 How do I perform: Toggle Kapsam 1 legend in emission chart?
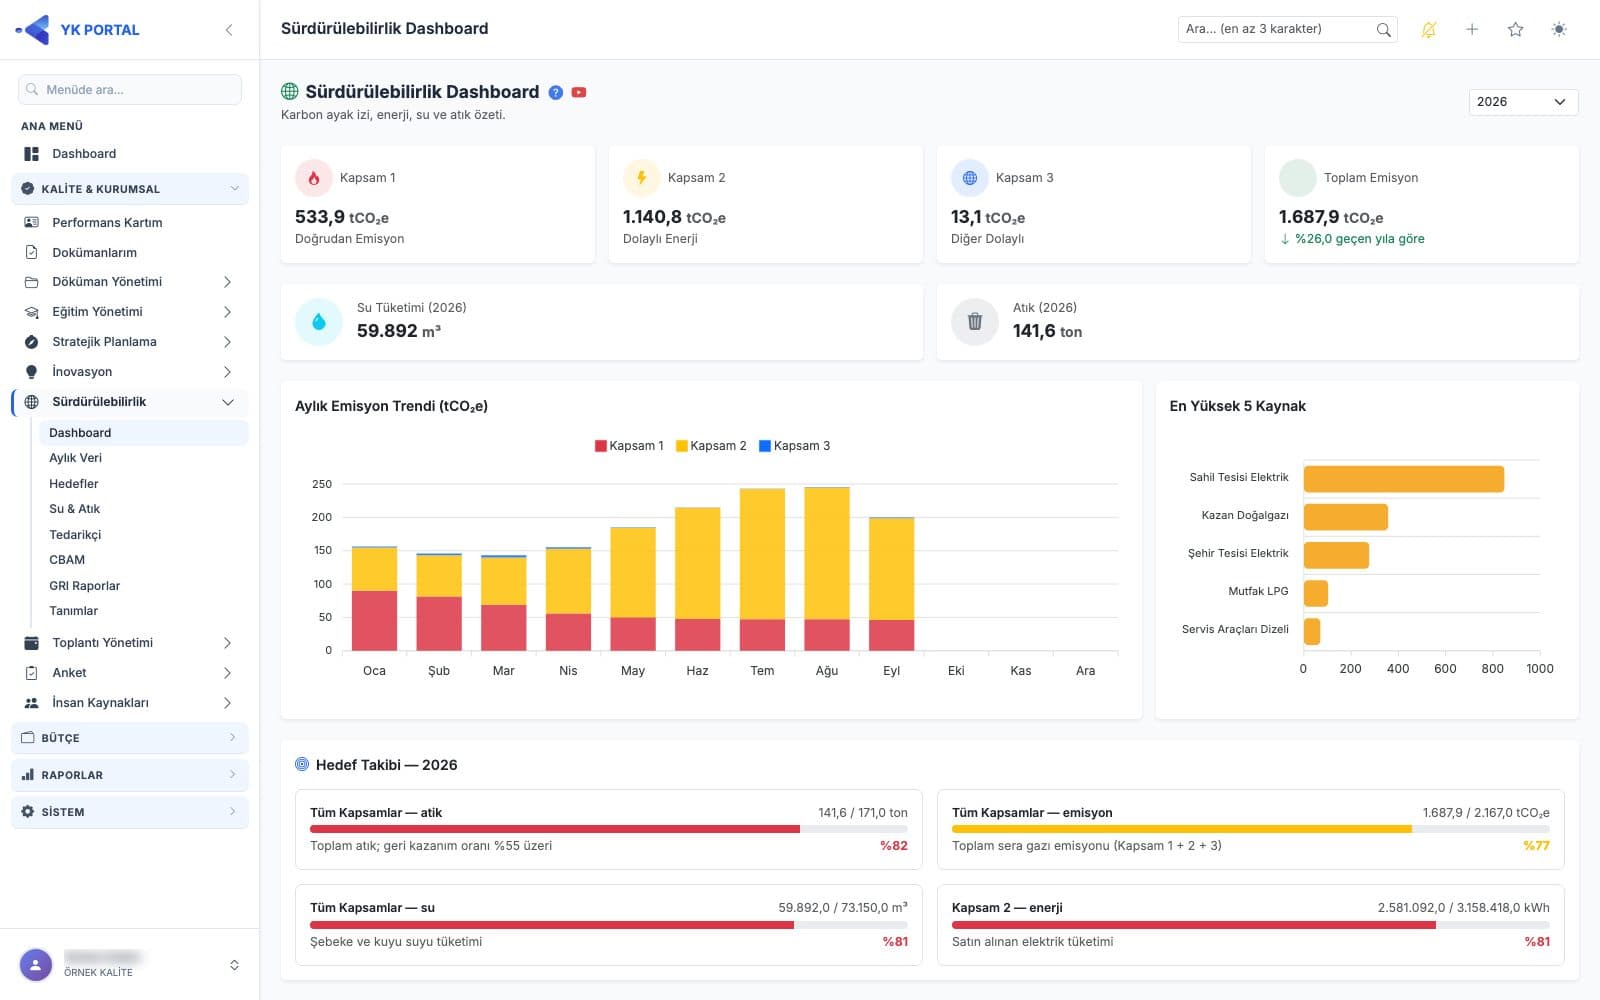629,446
